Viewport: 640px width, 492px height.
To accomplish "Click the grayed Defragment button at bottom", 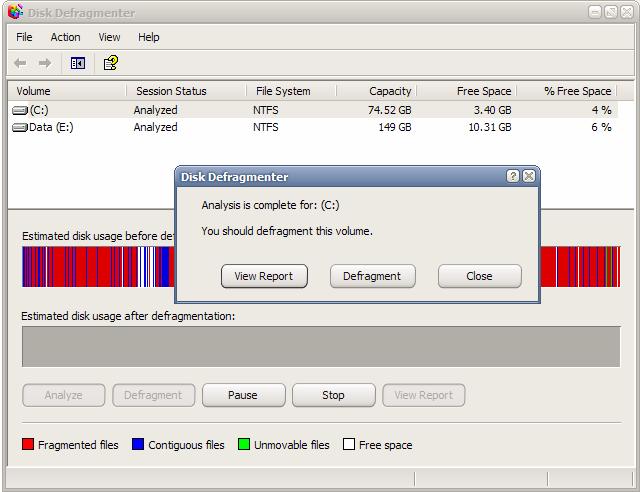I will [x=153, y=395].
